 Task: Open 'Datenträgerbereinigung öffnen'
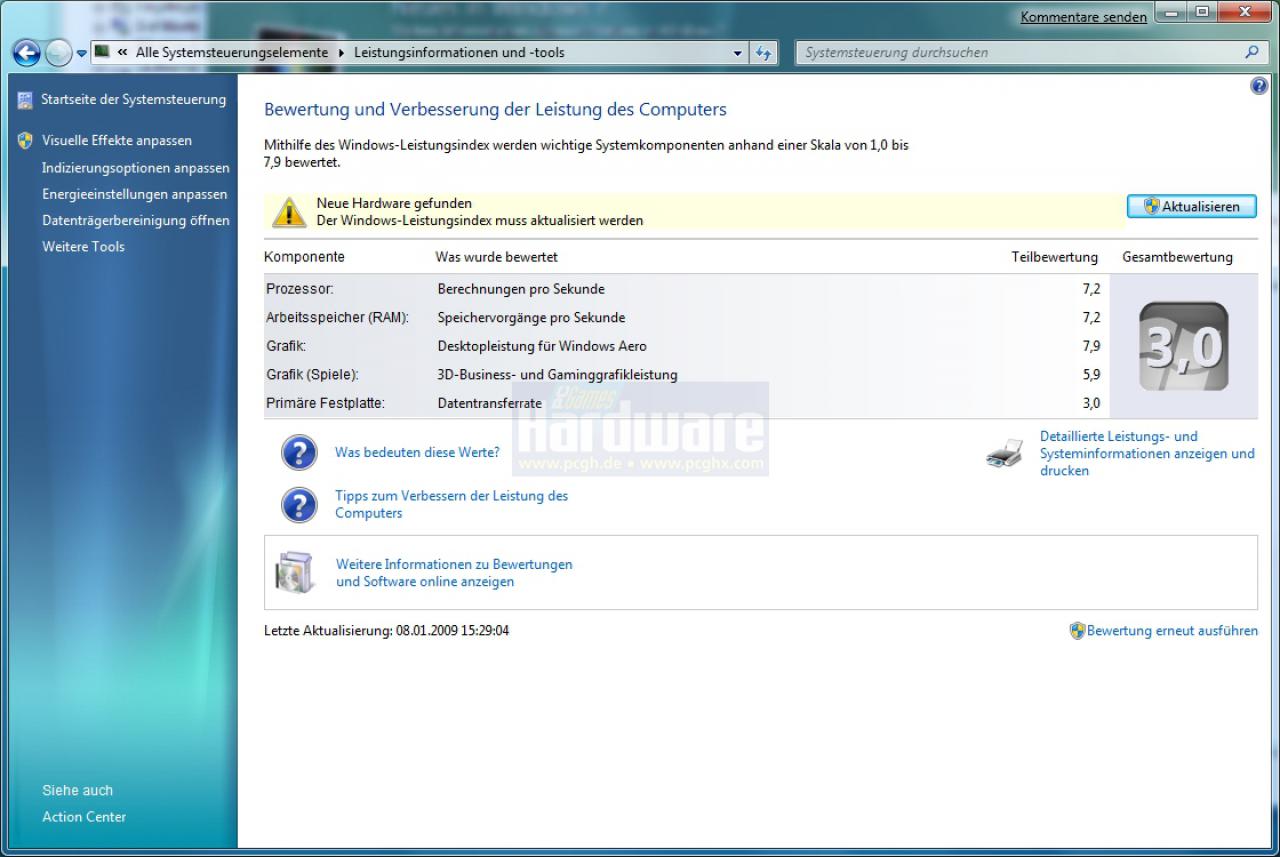click(135, 220)
